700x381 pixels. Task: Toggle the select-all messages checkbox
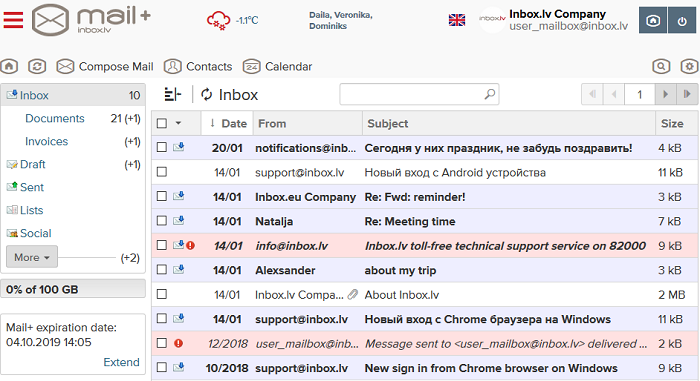[x=162, y=123]
